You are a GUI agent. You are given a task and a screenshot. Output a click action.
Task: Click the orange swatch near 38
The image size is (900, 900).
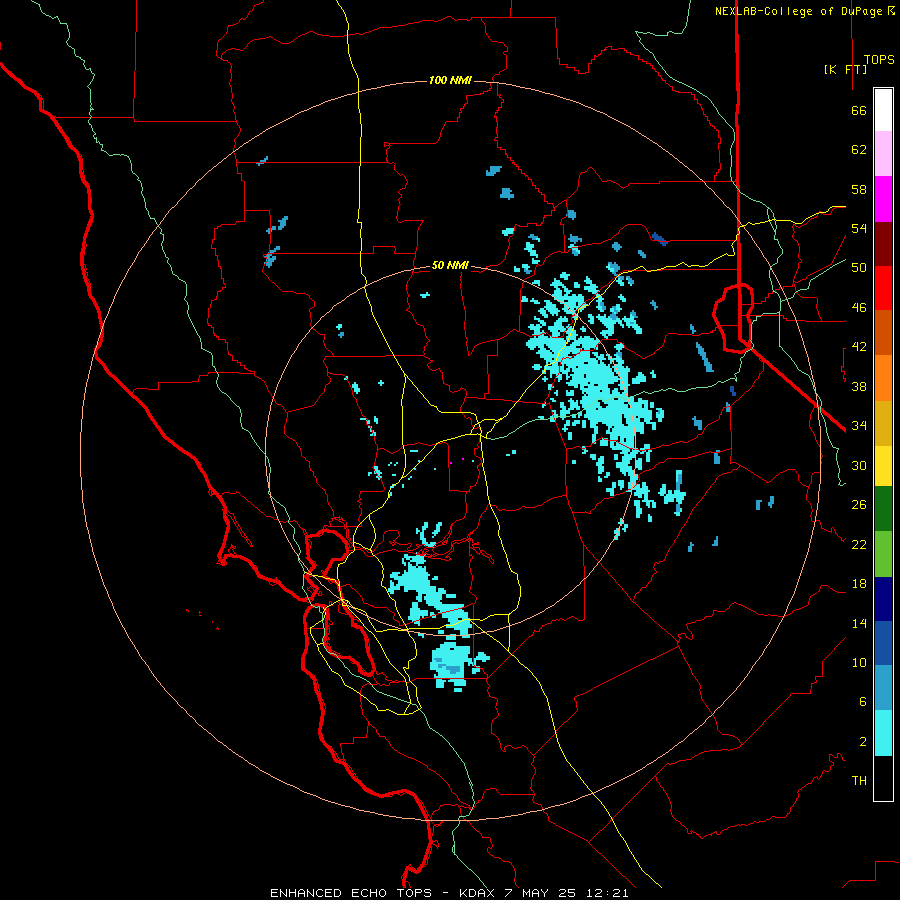[x=883, y=378]
